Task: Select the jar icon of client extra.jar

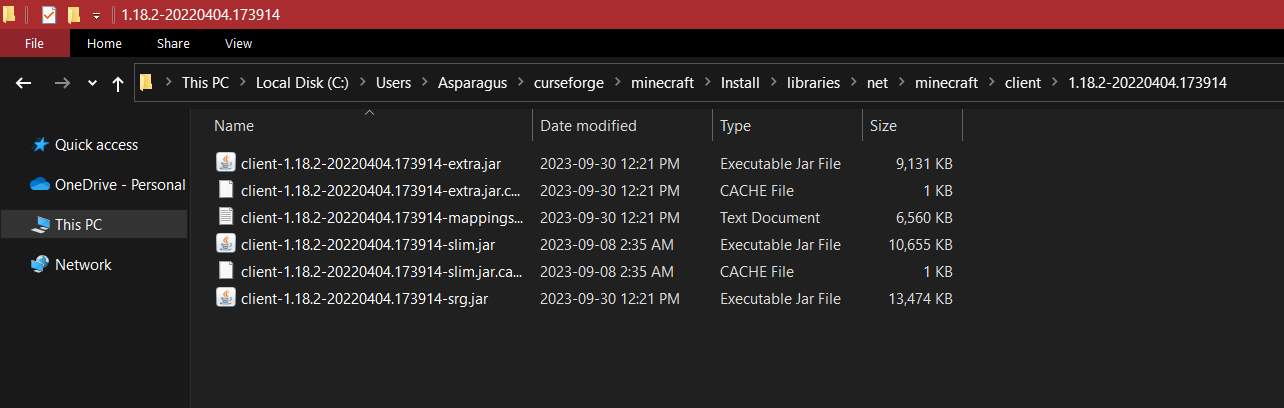Action: pyautogui.click(x=226, y=163)
